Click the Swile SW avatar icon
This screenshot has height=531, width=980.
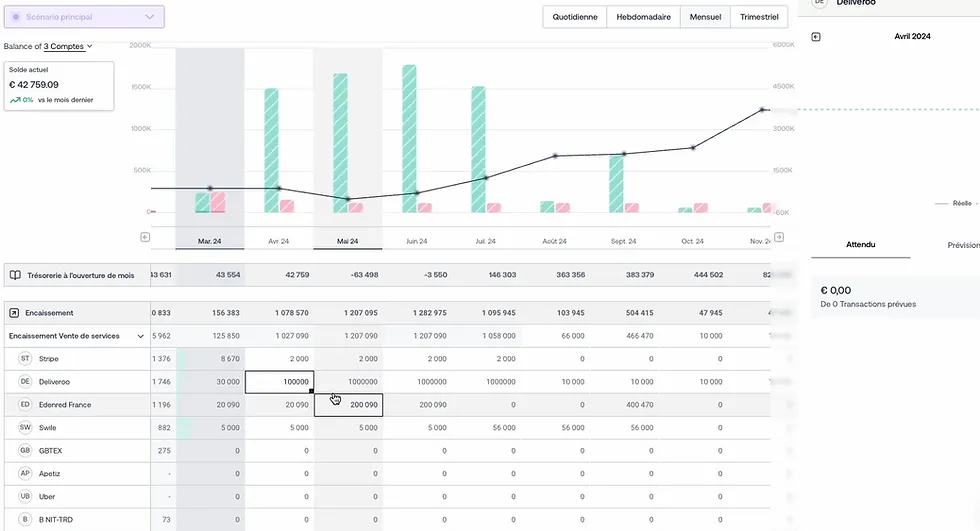coord(25,428)
